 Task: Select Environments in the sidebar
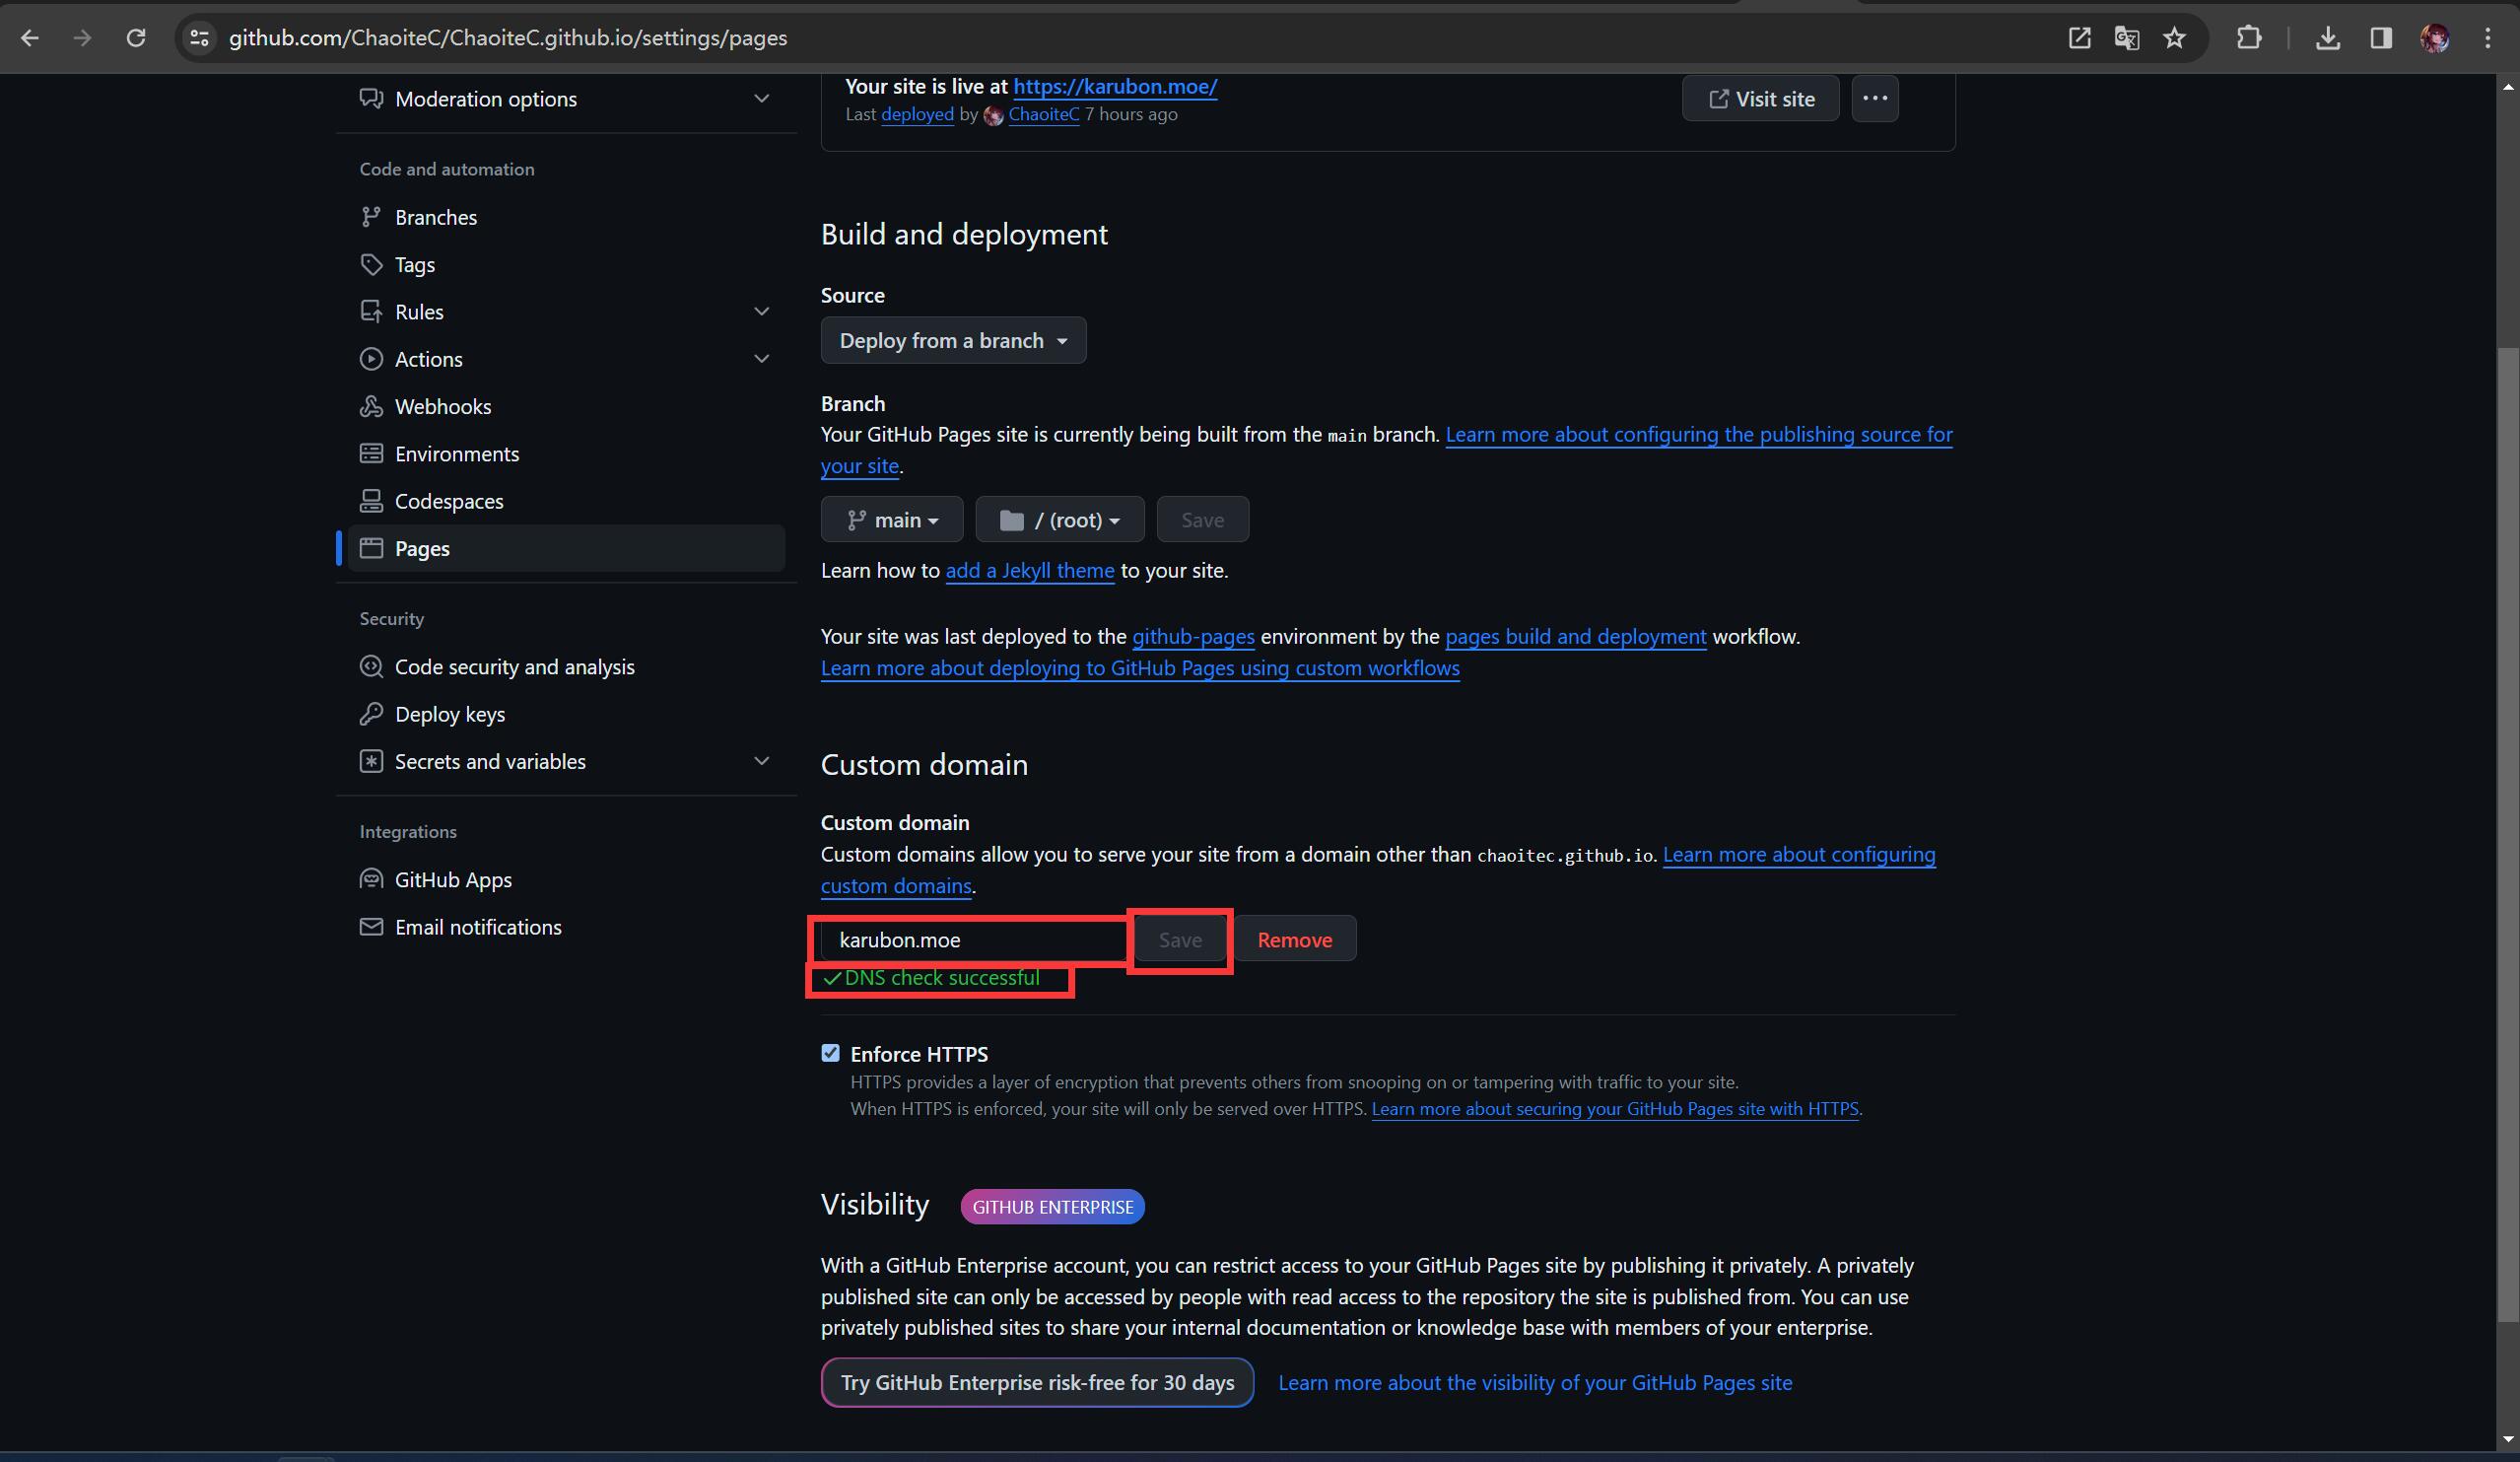(457, 453)
